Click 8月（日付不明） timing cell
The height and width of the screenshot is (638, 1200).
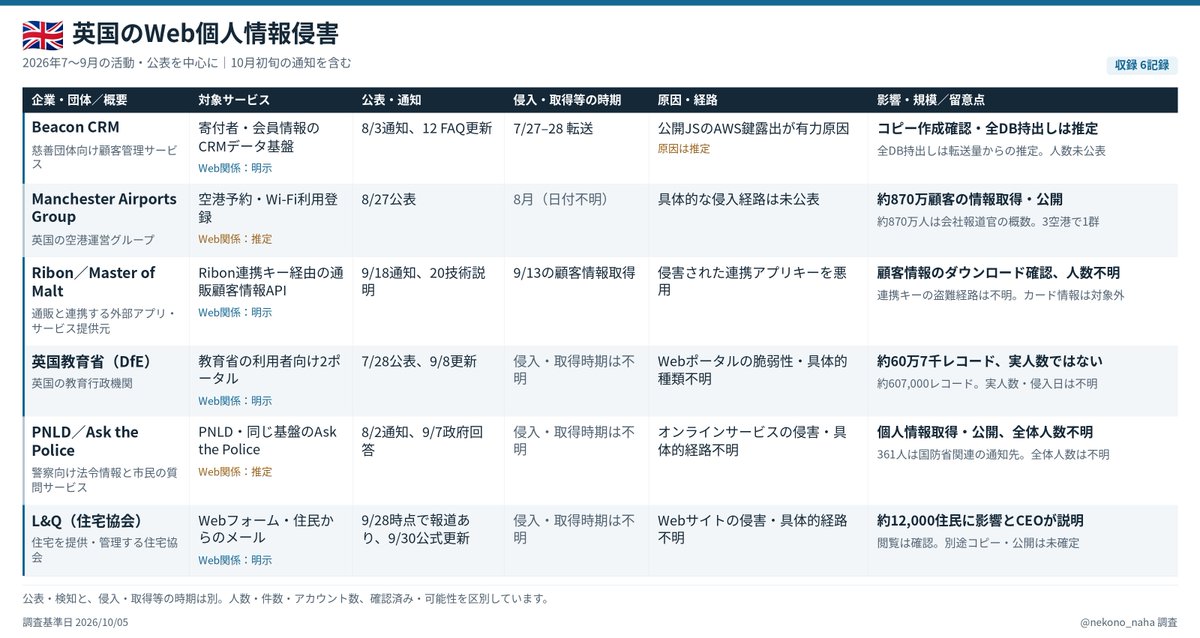pos(560,199)
